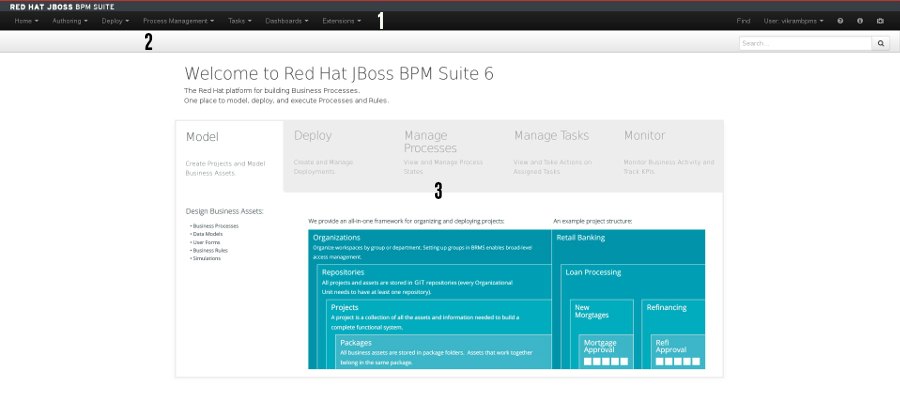Click the Find link in navbar
The width and height of the screenshot is (900, 394).
pyautogui.click(x=743, y=21)
